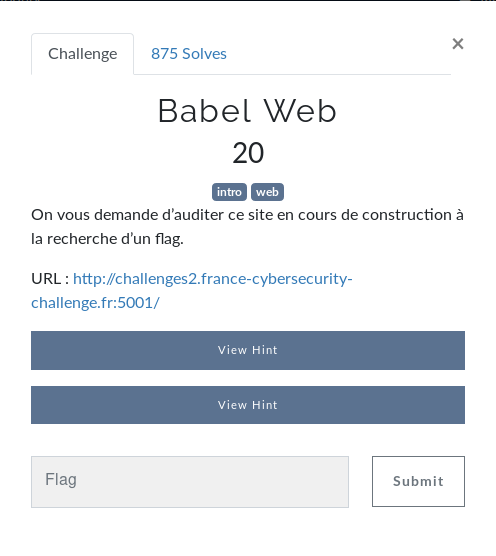Submit the flag answer
Screen dimensions: 496x556
click(418, 481)
